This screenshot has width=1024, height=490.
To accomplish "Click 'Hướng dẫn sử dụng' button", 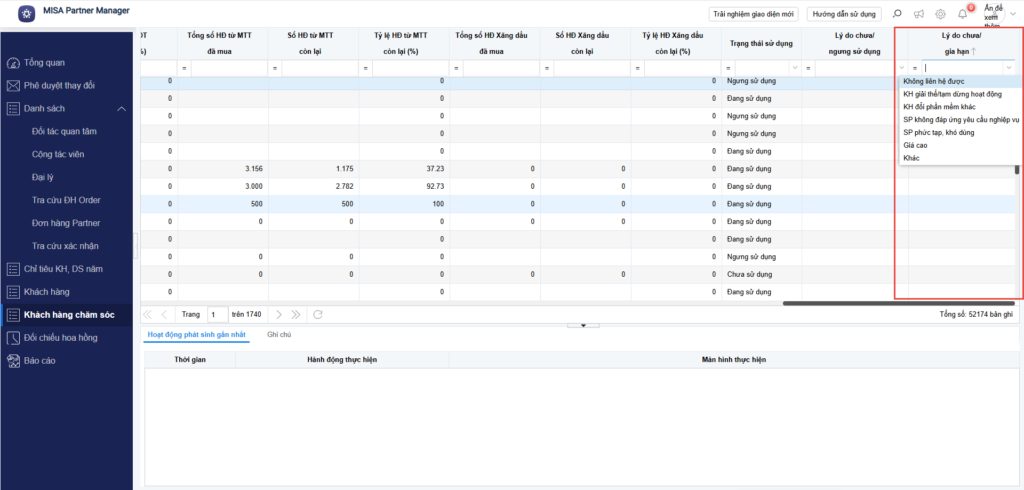I will [844, 14].
